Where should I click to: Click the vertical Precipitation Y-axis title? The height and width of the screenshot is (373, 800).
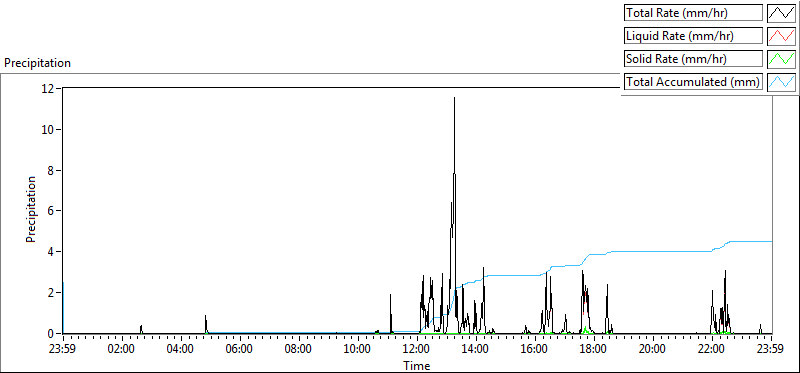[x=31, y=209]
